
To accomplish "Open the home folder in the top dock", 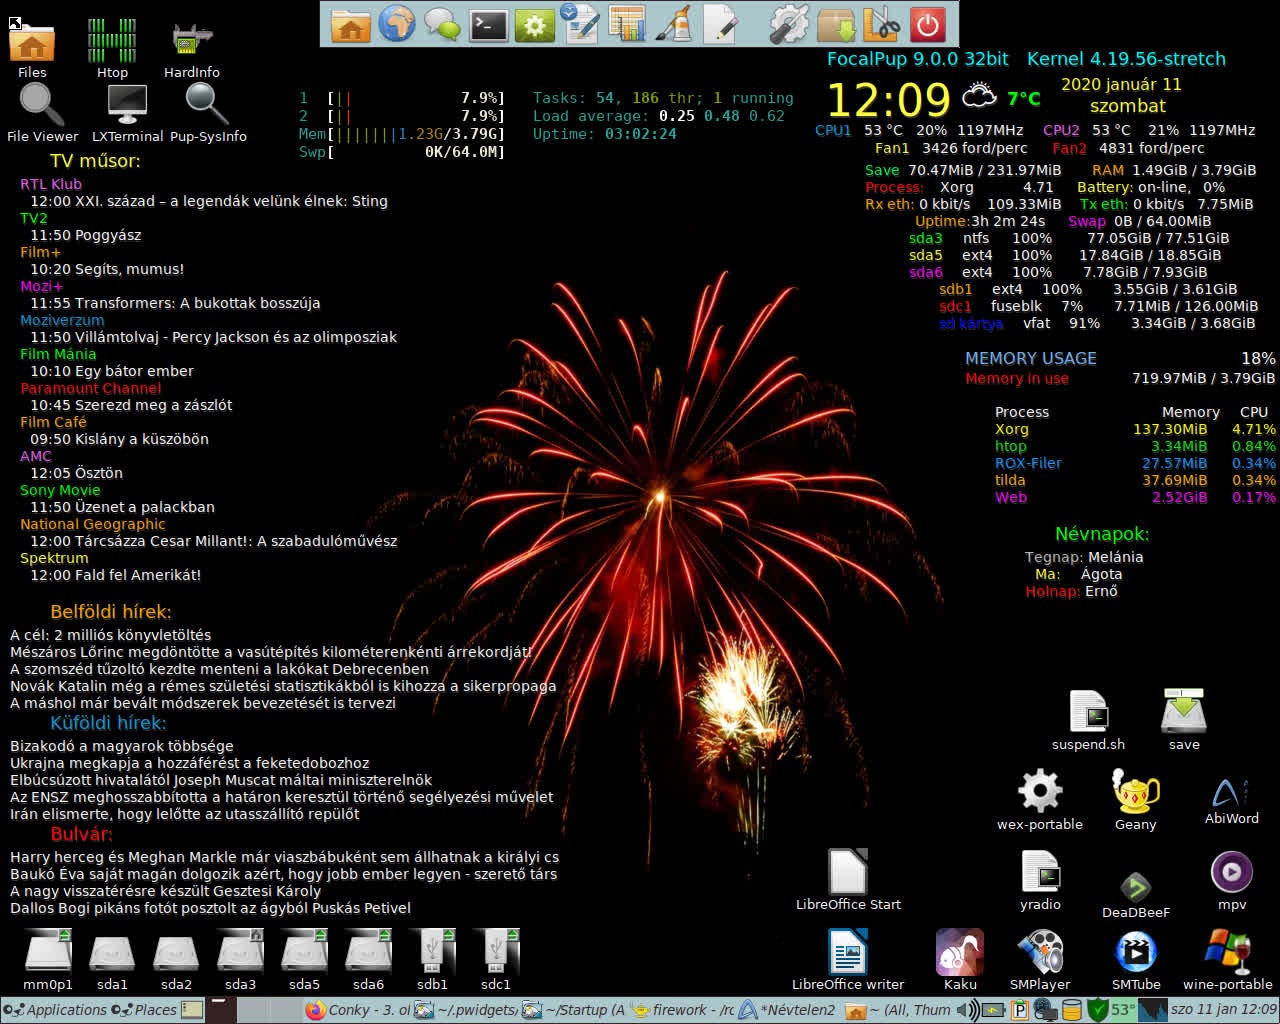I will tap(351, 25).
